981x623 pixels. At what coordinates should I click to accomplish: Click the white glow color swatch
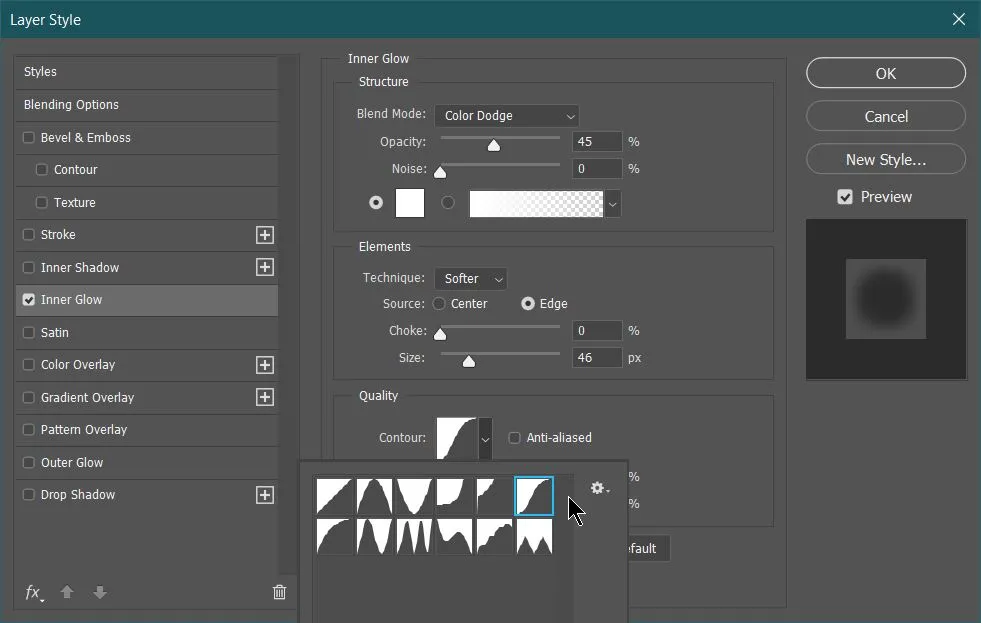pyautogui.click(x=410, y=203)
